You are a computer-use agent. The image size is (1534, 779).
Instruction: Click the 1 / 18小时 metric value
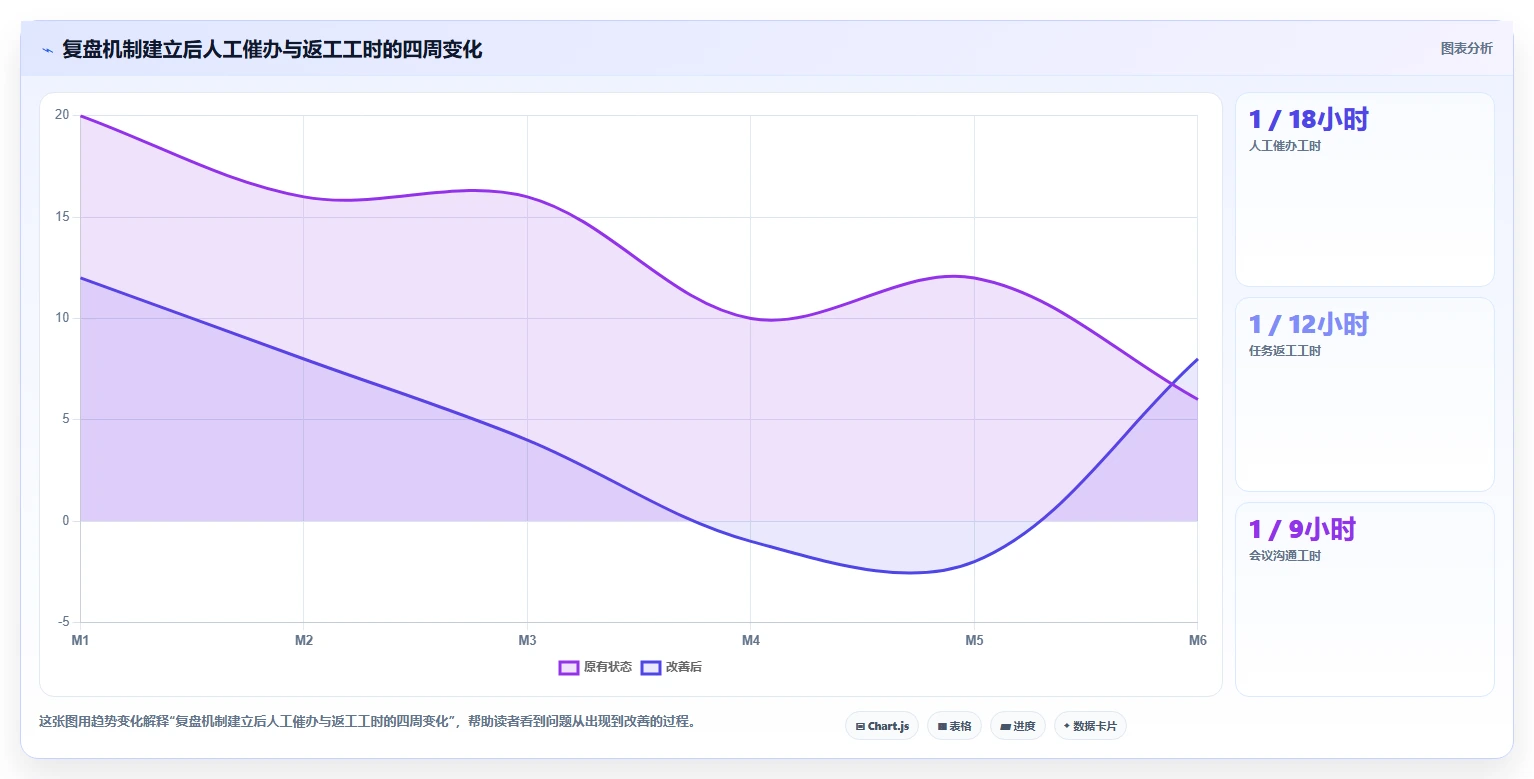[x=1308, y=120]
